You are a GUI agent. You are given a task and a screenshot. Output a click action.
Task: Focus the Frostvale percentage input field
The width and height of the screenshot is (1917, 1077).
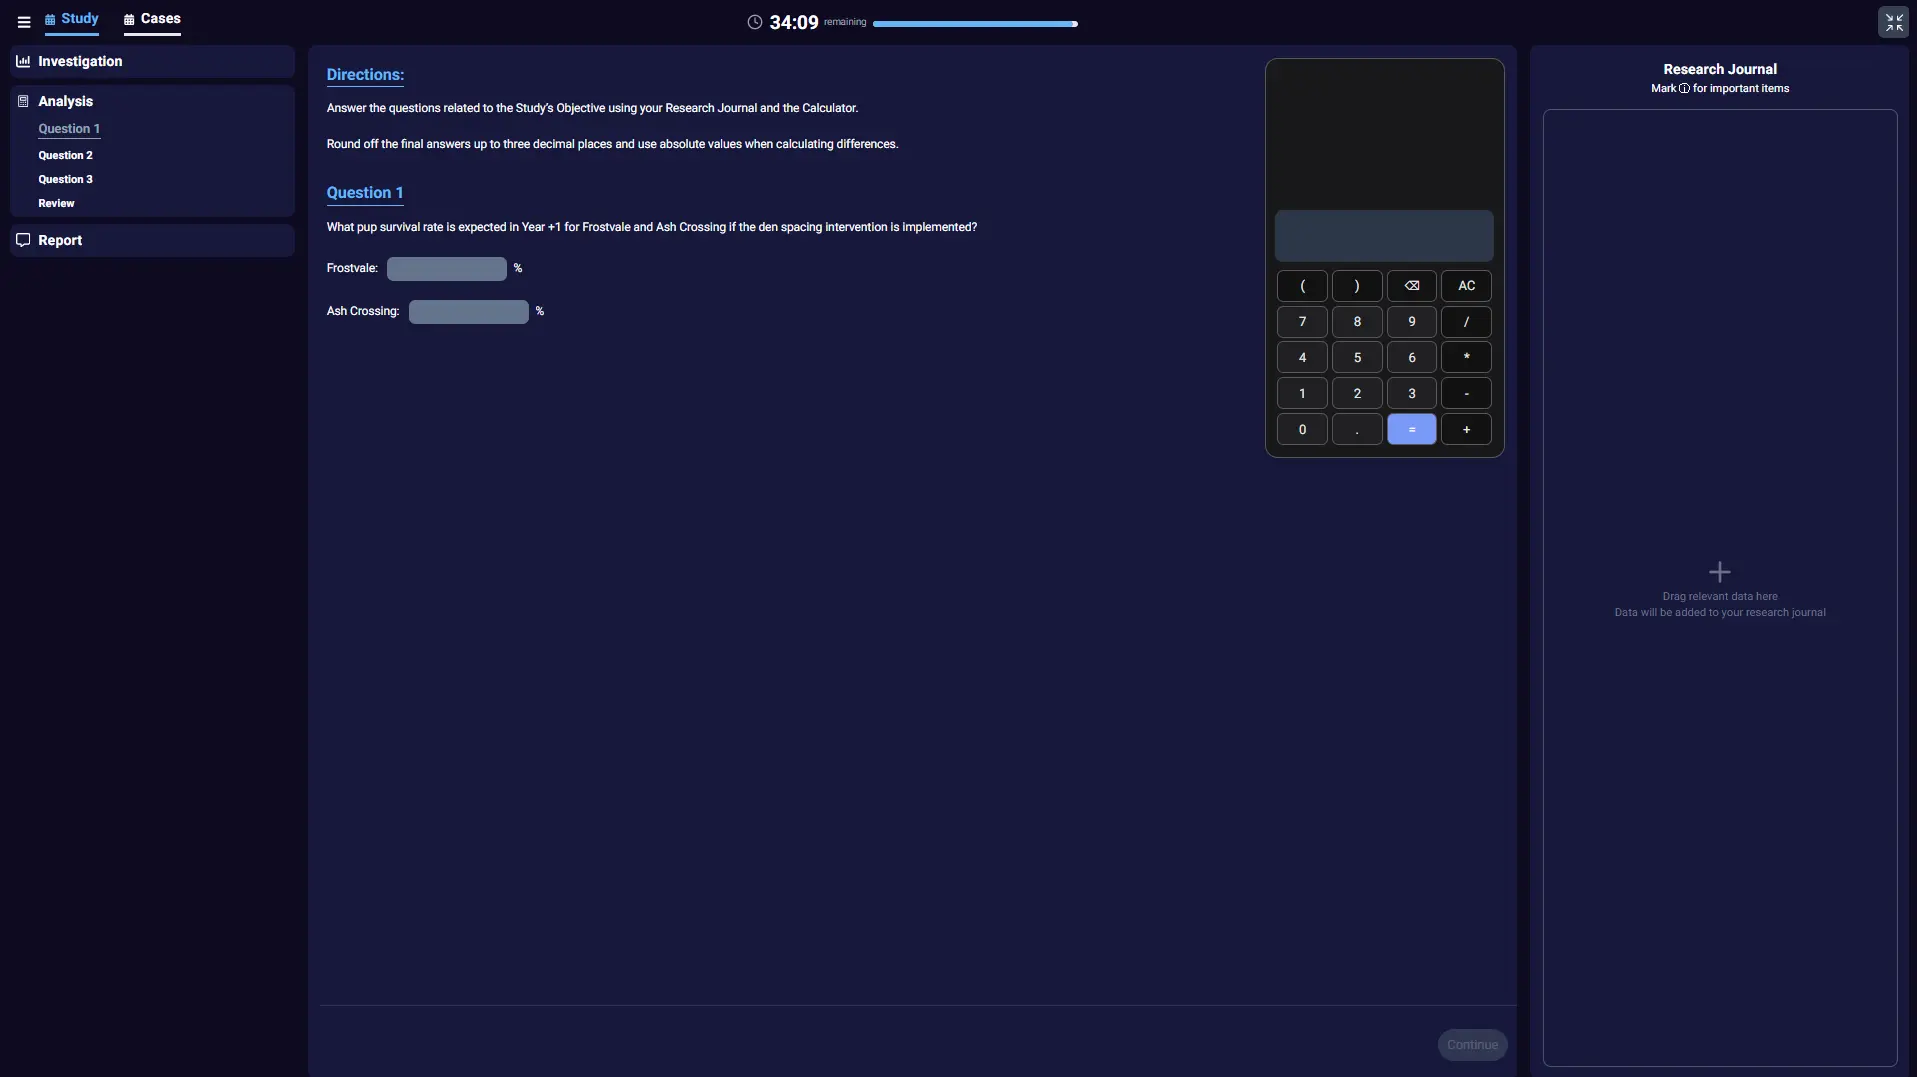coord(446,268)
